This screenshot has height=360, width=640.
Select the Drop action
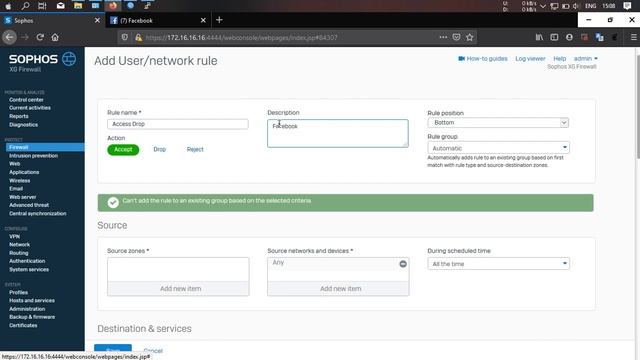point(160,149)
